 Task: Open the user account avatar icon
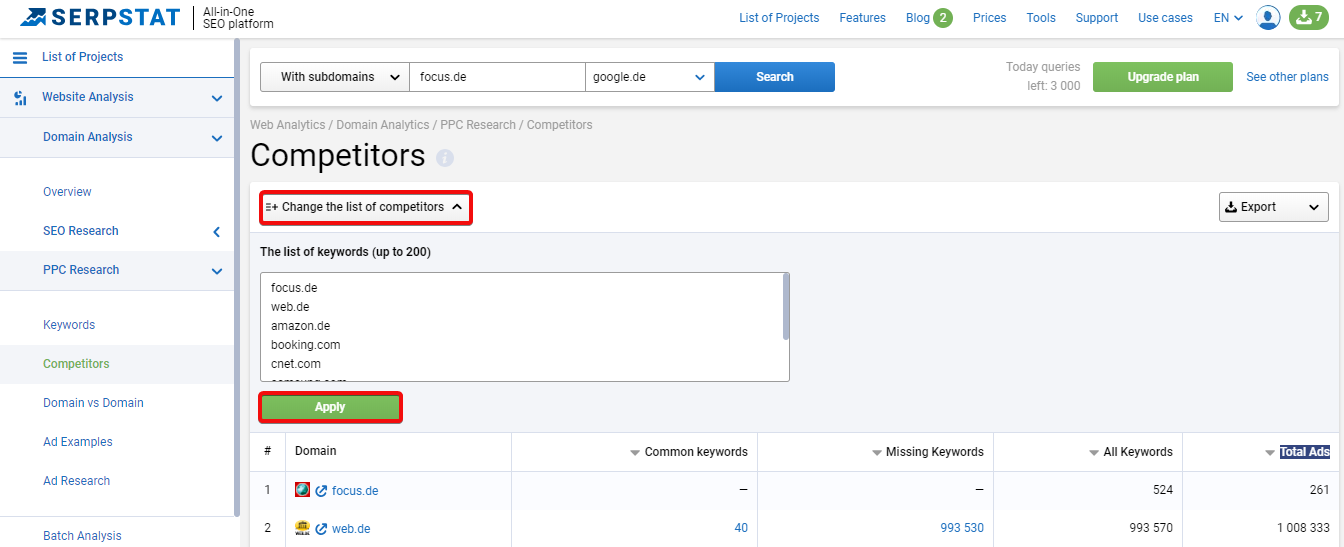pyautogui.click(x=1268, y=17)
